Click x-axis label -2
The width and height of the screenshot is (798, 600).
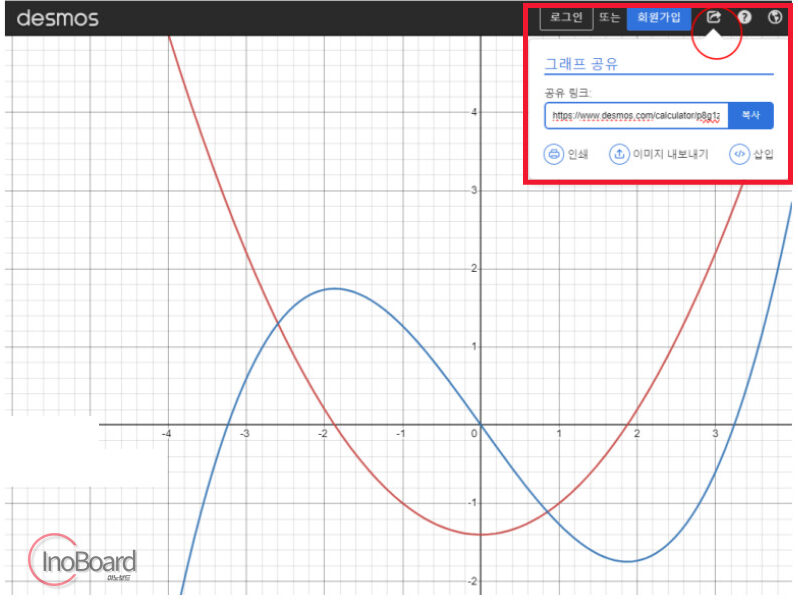323,434
